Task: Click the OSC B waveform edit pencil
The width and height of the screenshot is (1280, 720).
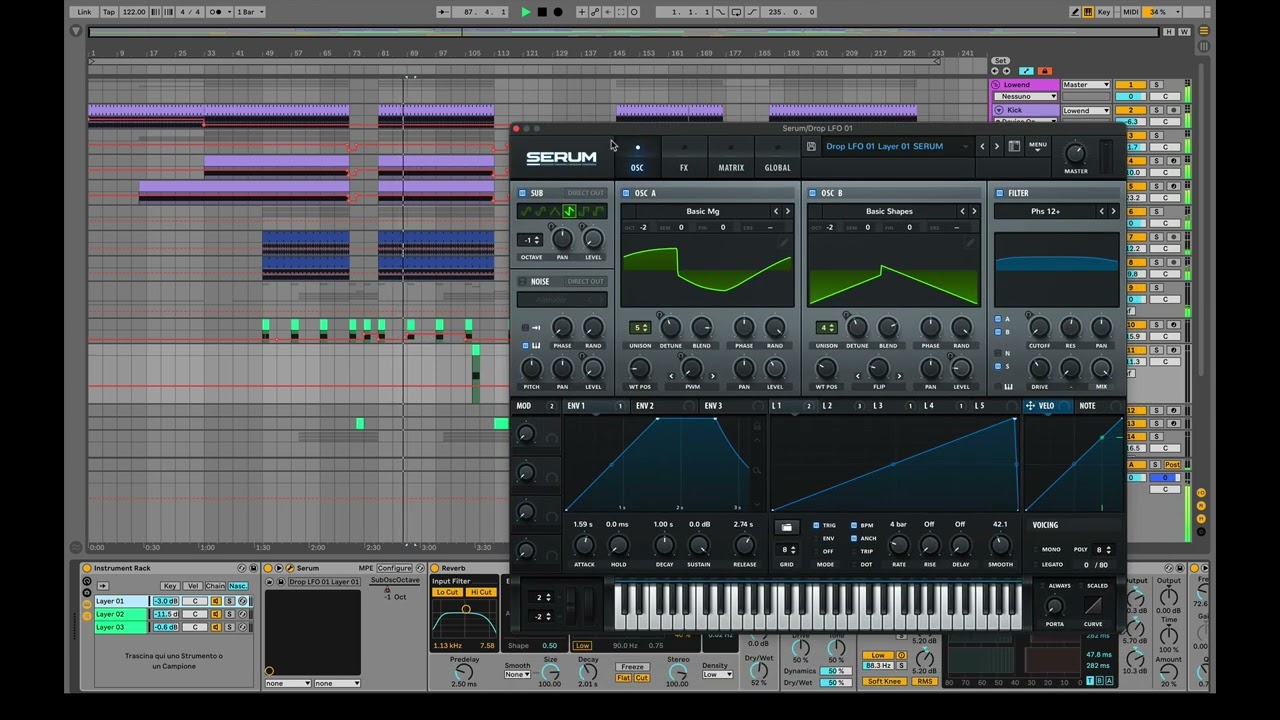Action: (970, 242)
